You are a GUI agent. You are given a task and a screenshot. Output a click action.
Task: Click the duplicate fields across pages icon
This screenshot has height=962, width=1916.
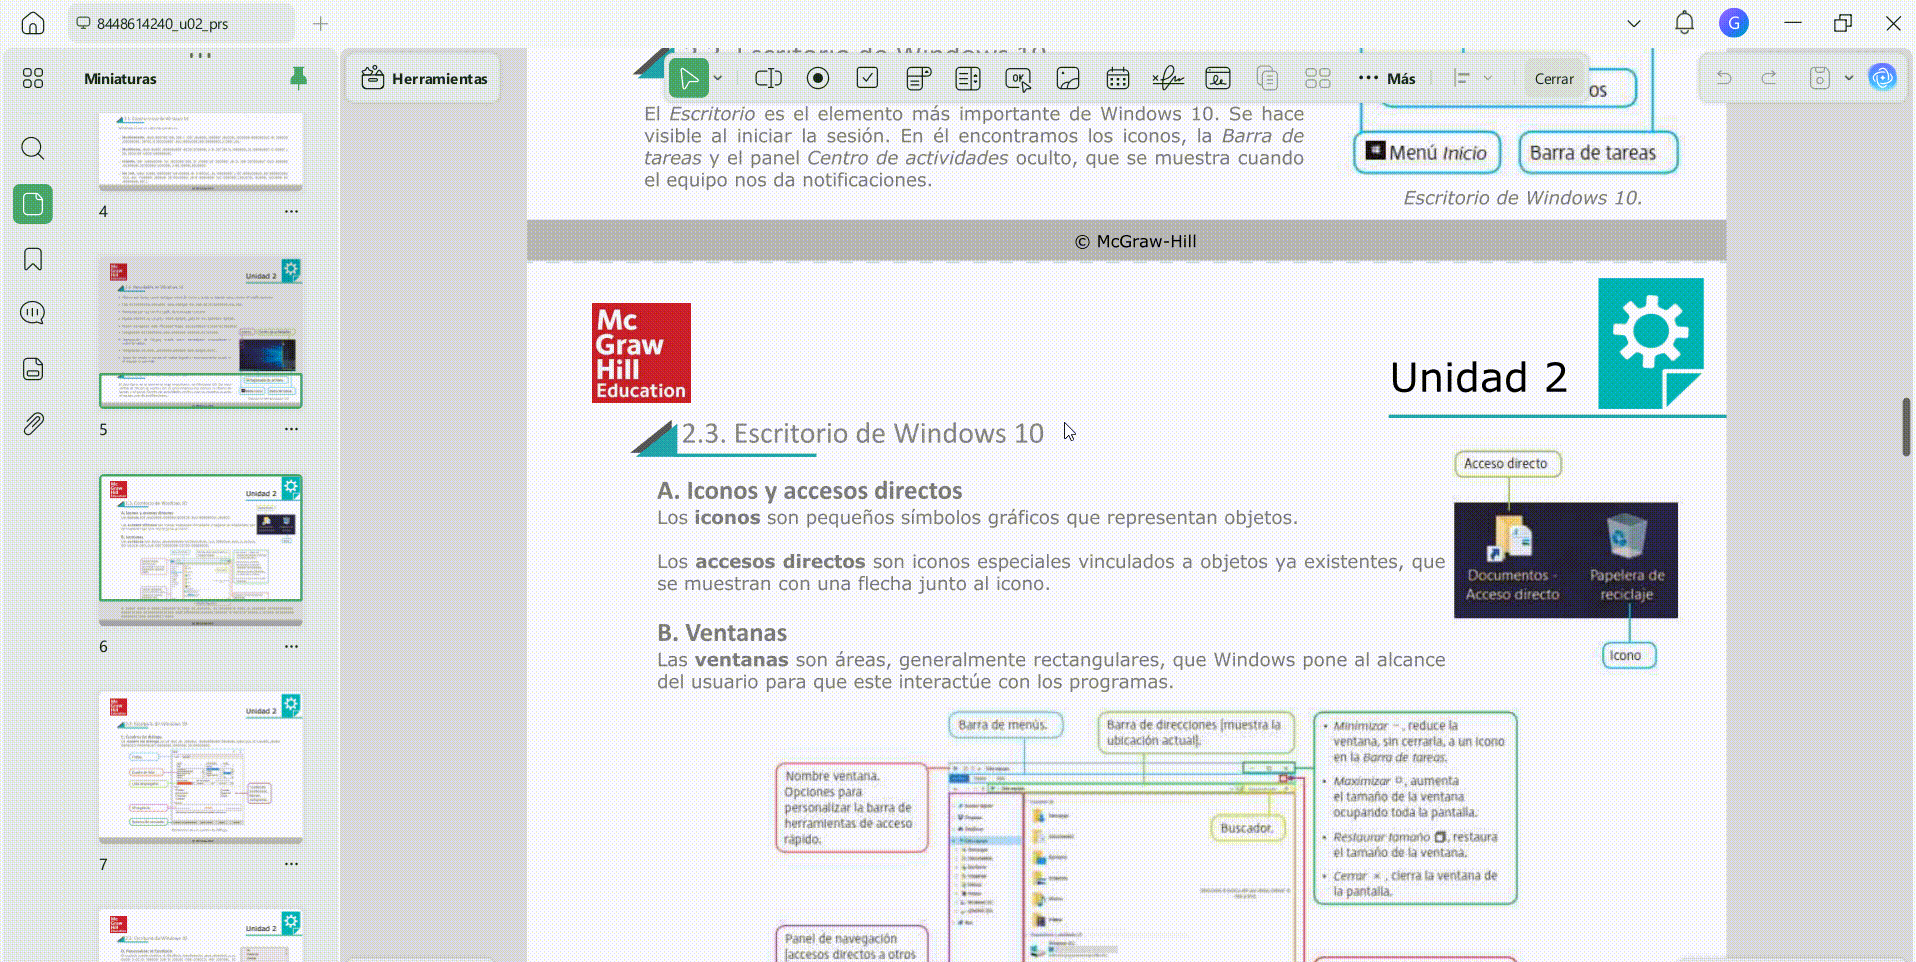(x=1267, y=78)
